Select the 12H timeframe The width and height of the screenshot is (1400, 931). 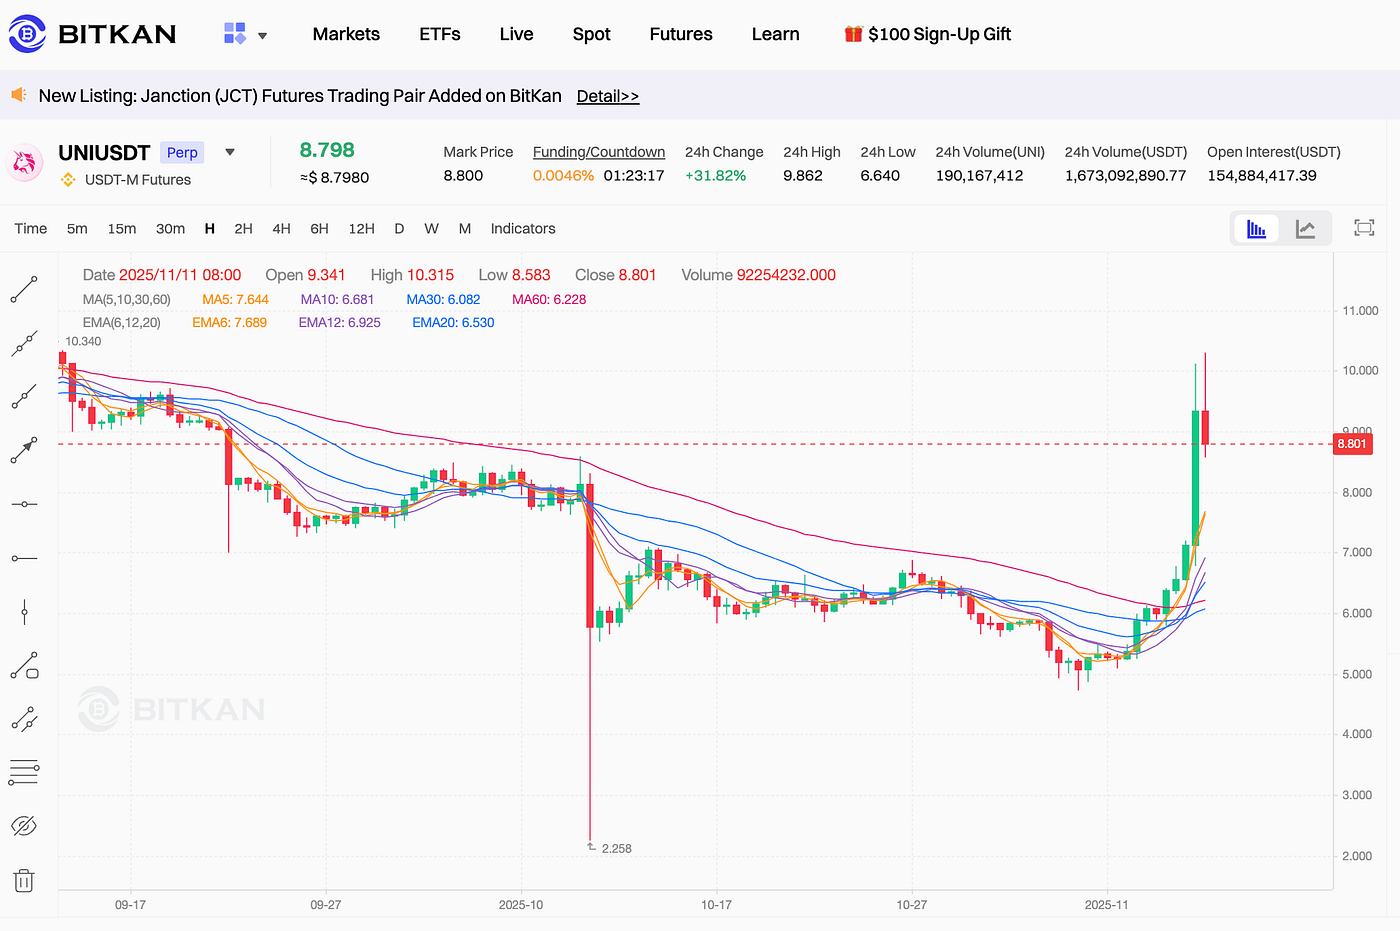[361, 229]
